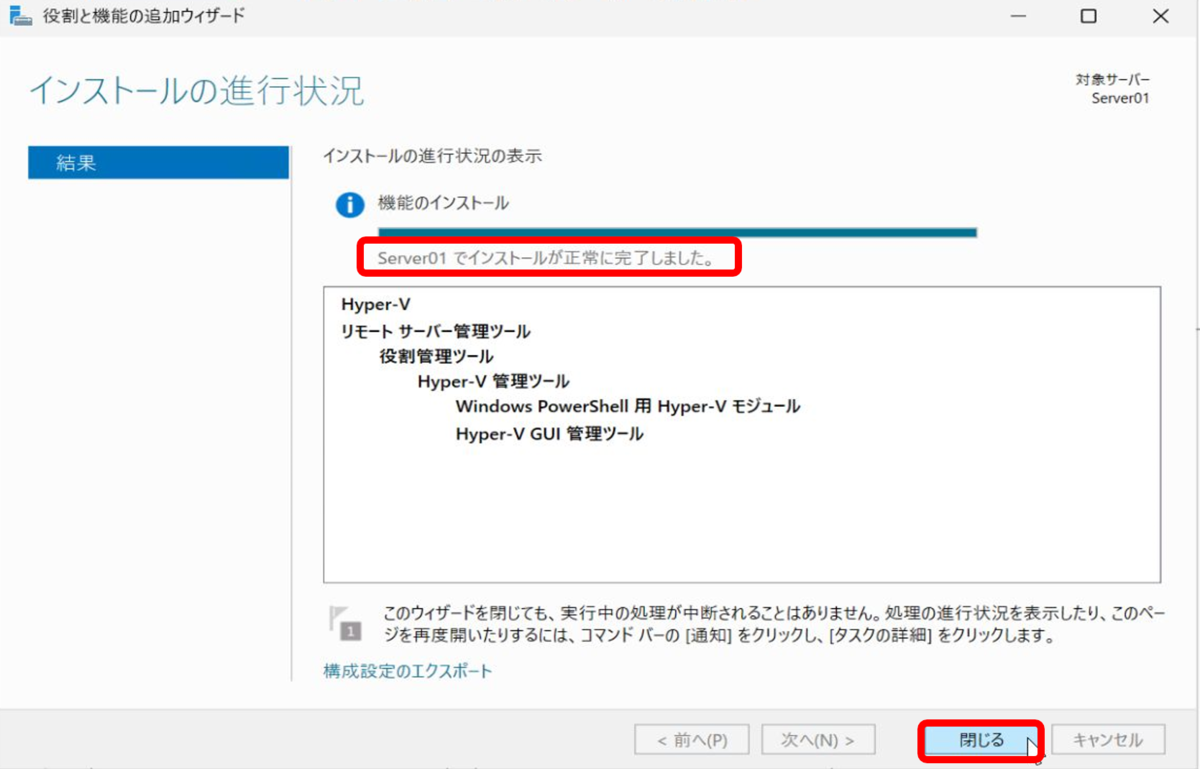Minimize the wizard window

click(1018, 17)
